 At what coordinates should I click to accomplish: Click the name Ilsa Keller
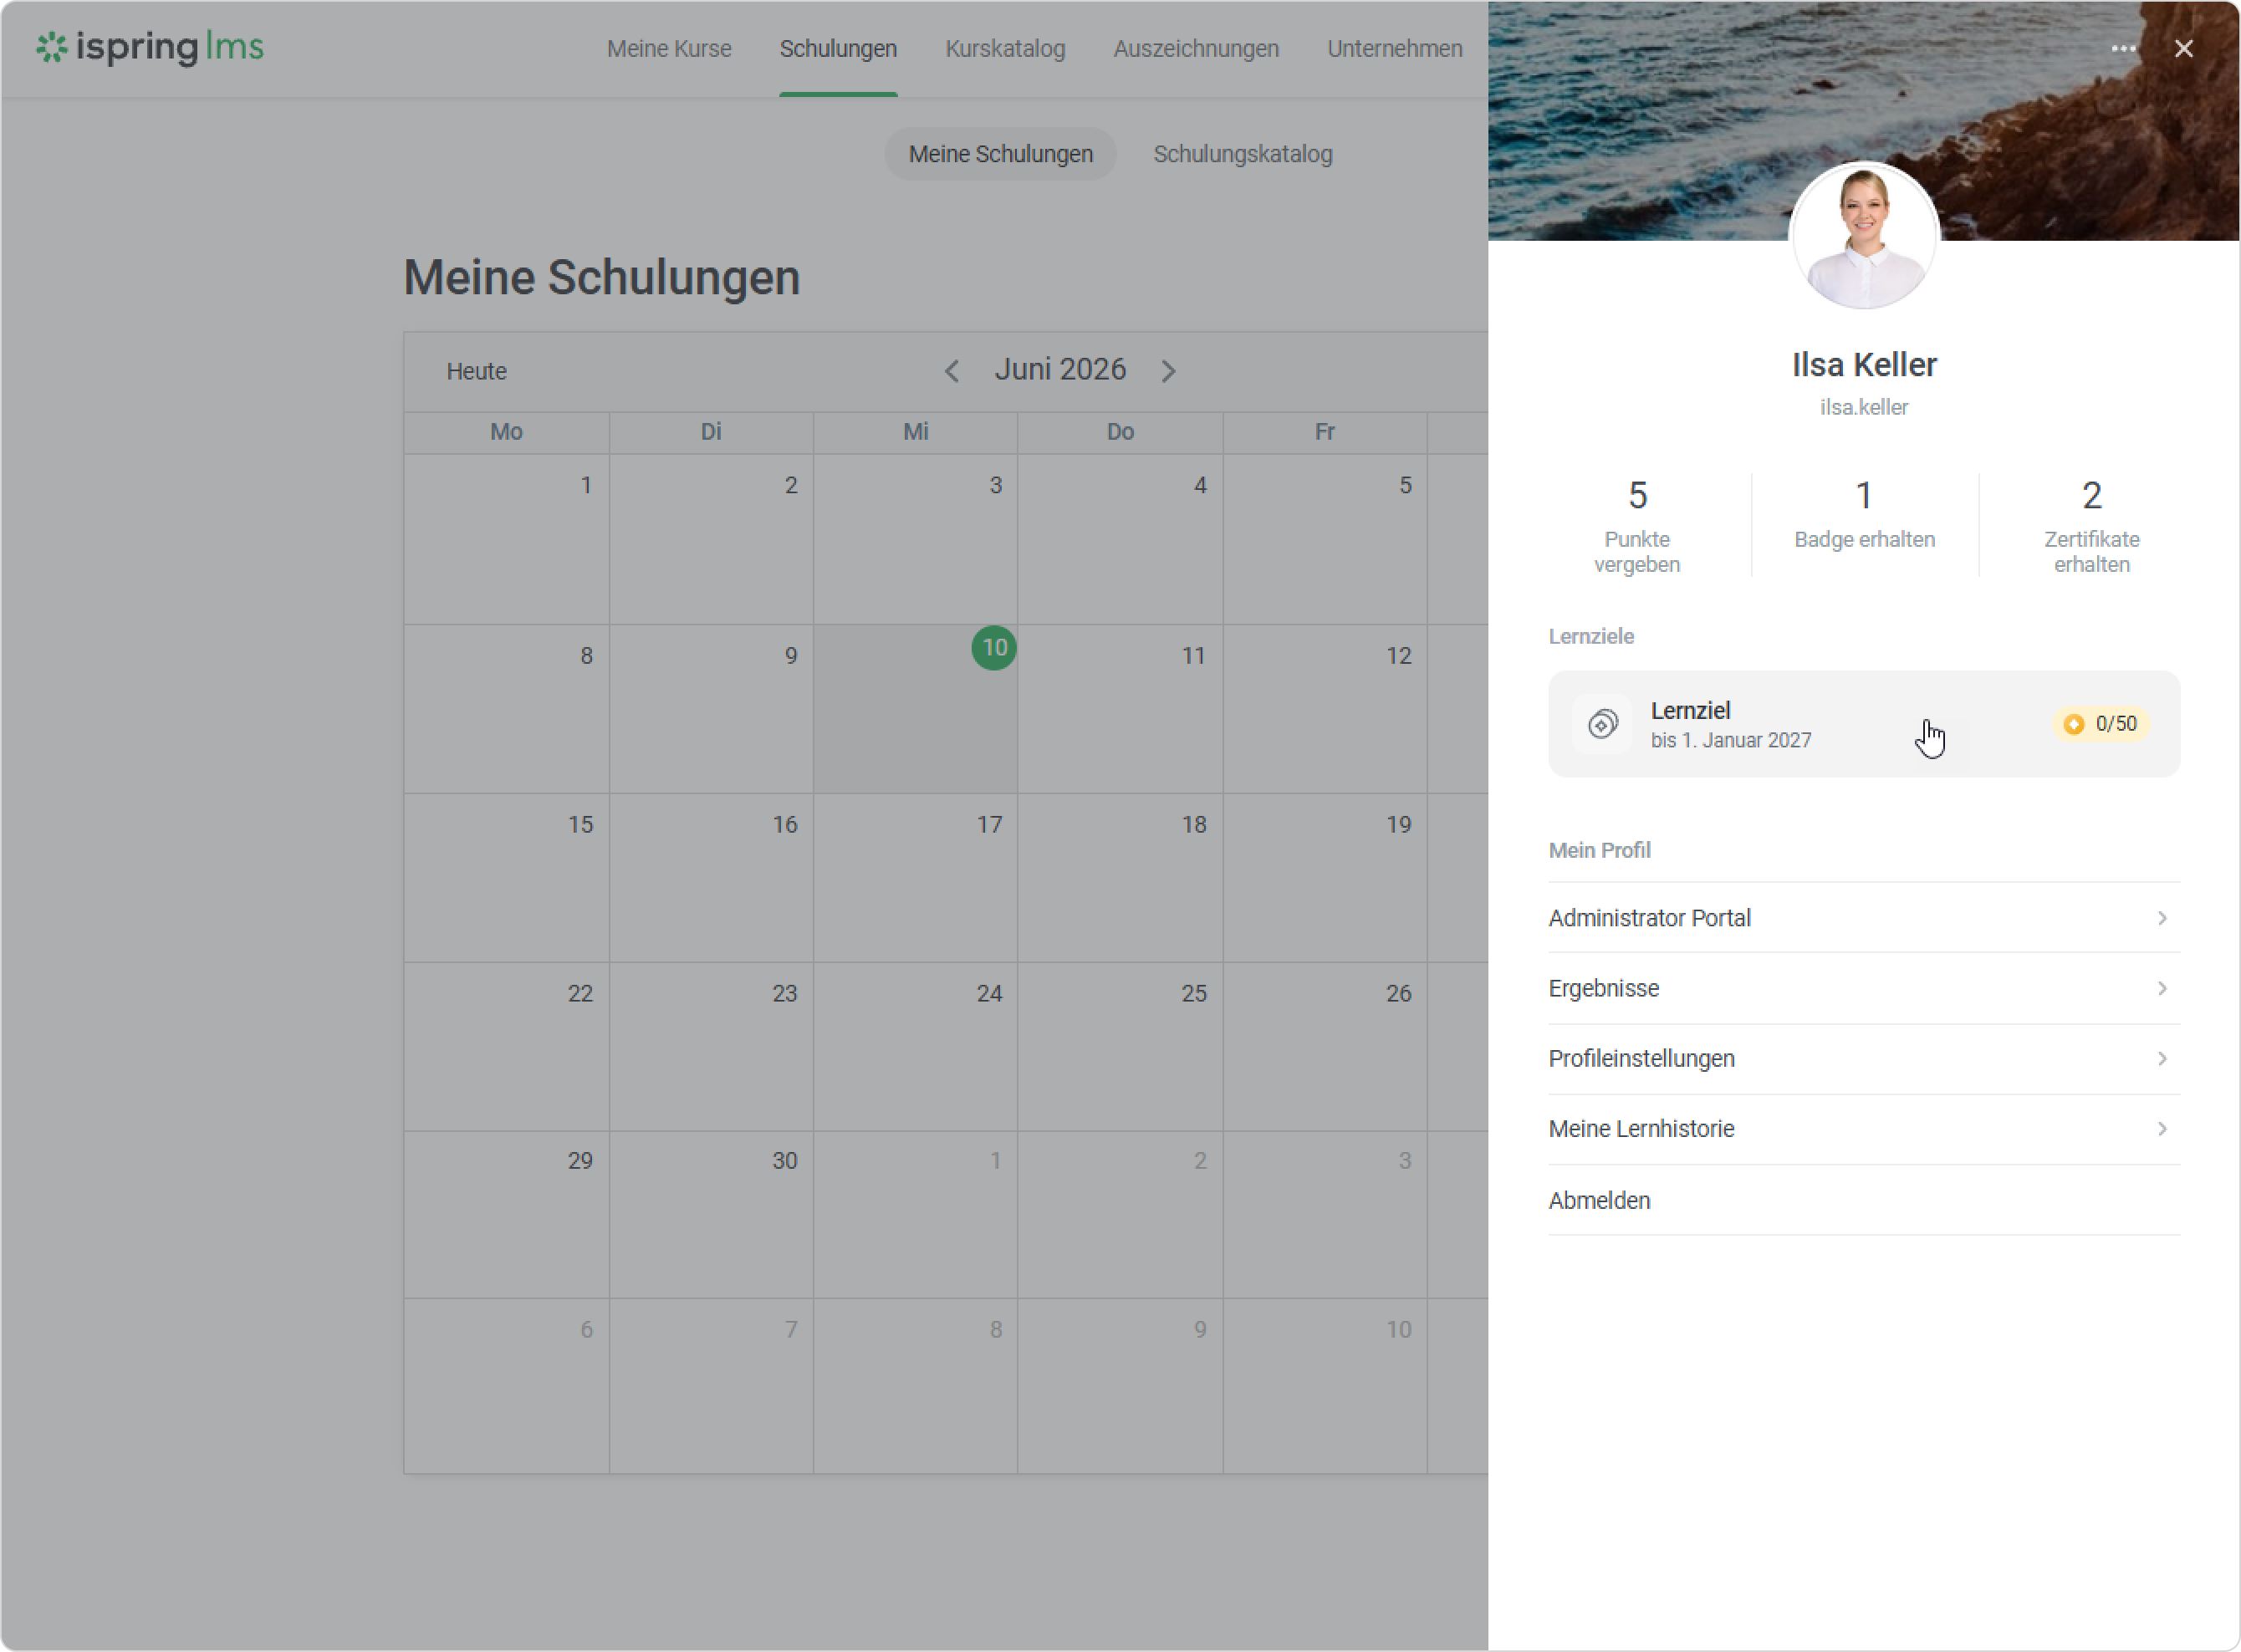(x=1864, y=365)
